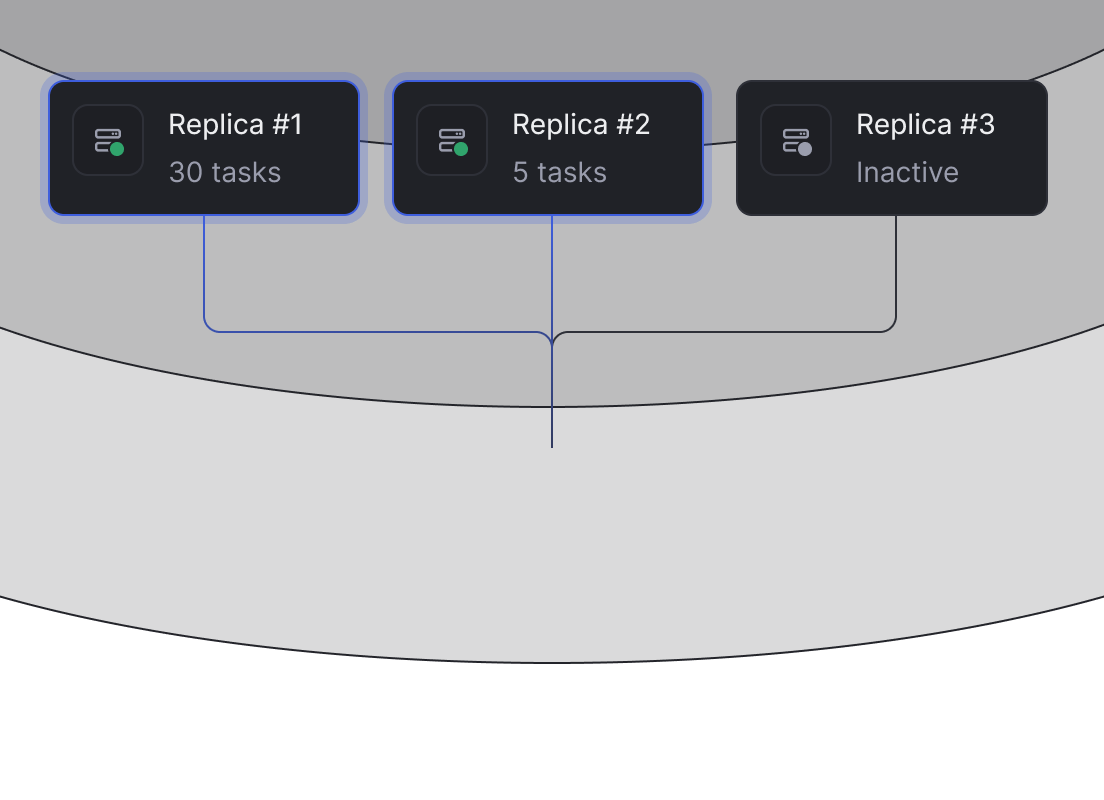Click the rounded icon tile inside Replica #1
This screenshot has width=1104, height=800.
[107, 141]
